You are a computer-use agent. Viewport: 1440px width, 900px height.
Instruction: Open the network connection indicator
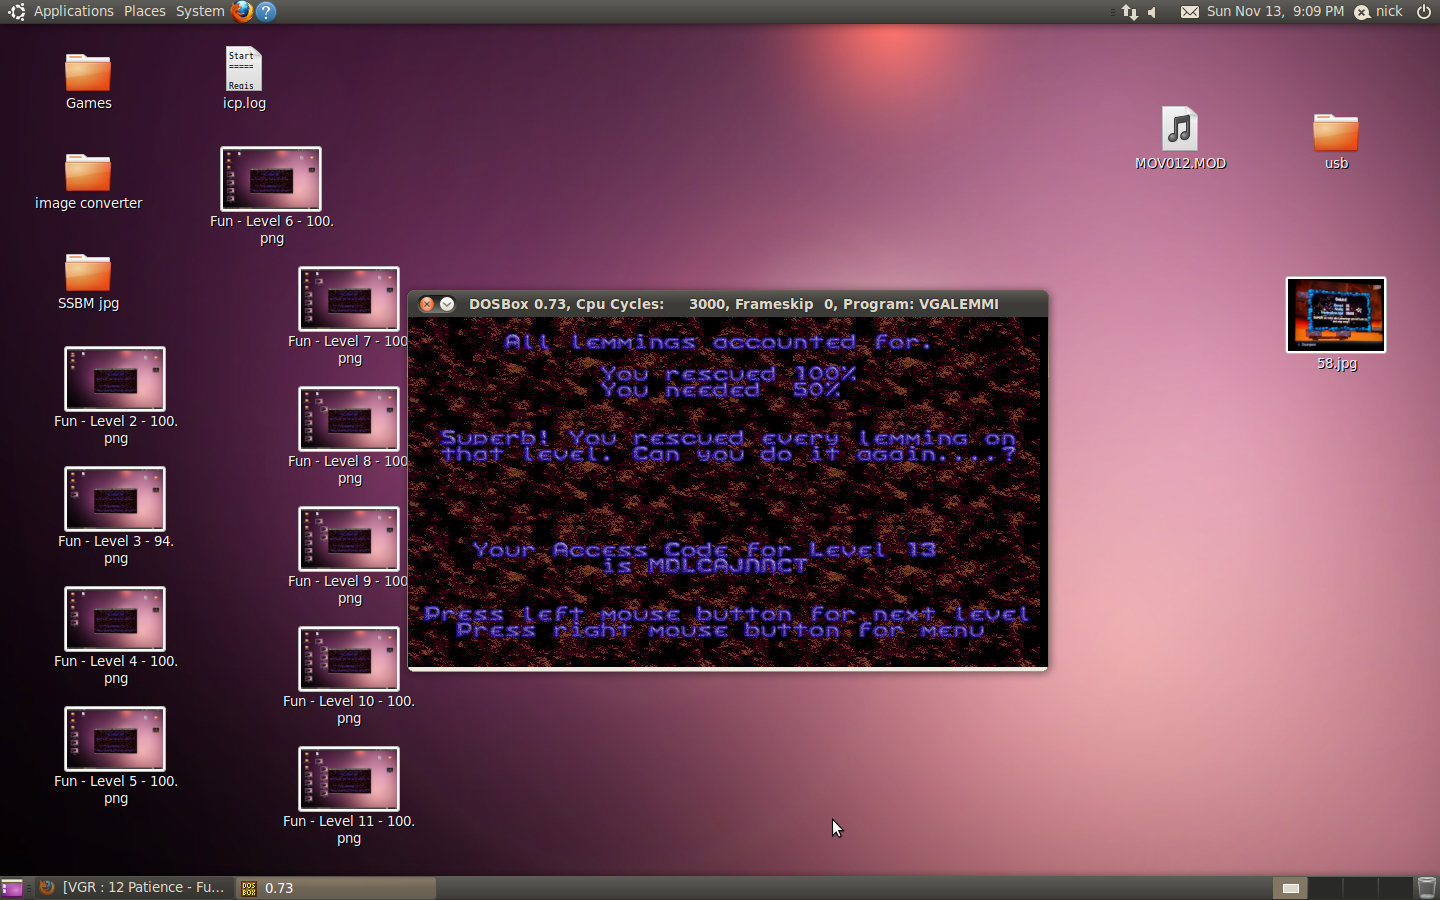[x=1130, y=12]
